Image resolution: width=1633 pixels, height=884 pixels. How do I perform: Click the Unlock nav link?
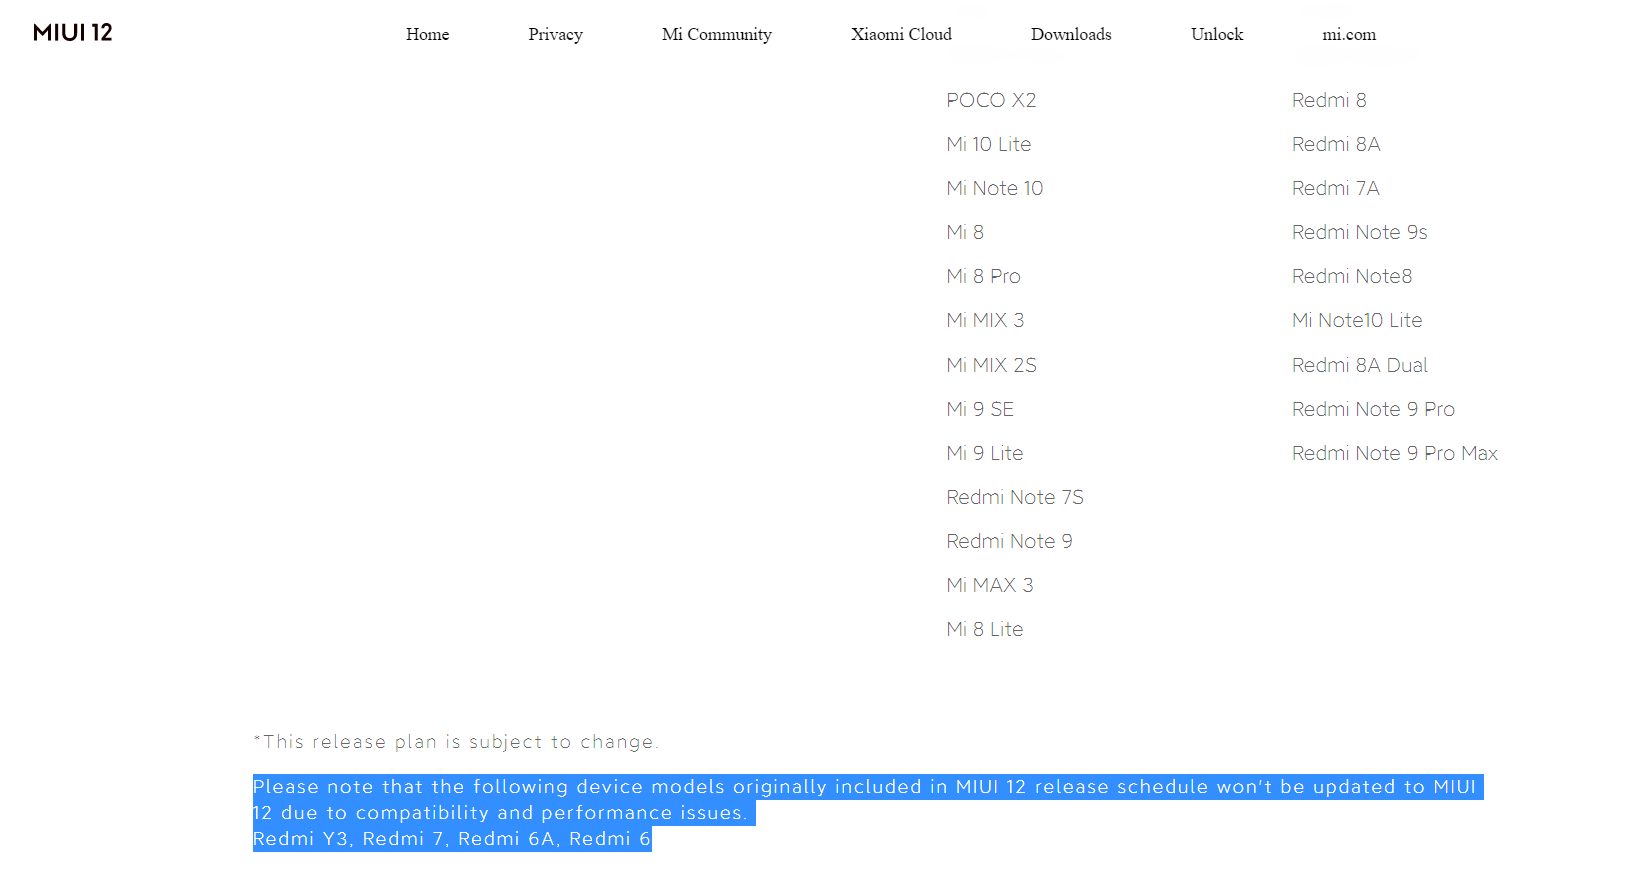pyautogui.click(x=1217, y=34)
